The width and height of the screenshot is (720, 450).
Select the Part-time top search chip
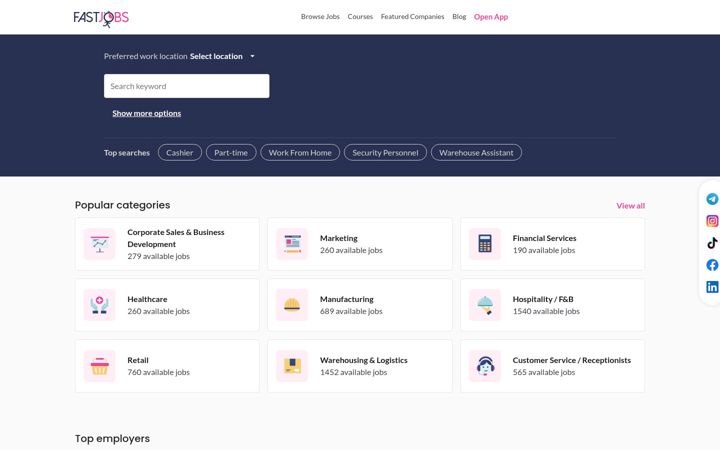pos(231,153)
